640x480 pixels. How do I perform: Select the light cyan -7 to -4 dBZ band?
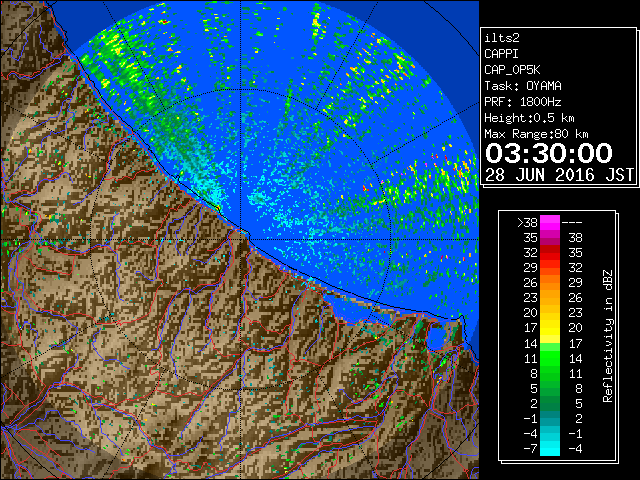point(550,449)
